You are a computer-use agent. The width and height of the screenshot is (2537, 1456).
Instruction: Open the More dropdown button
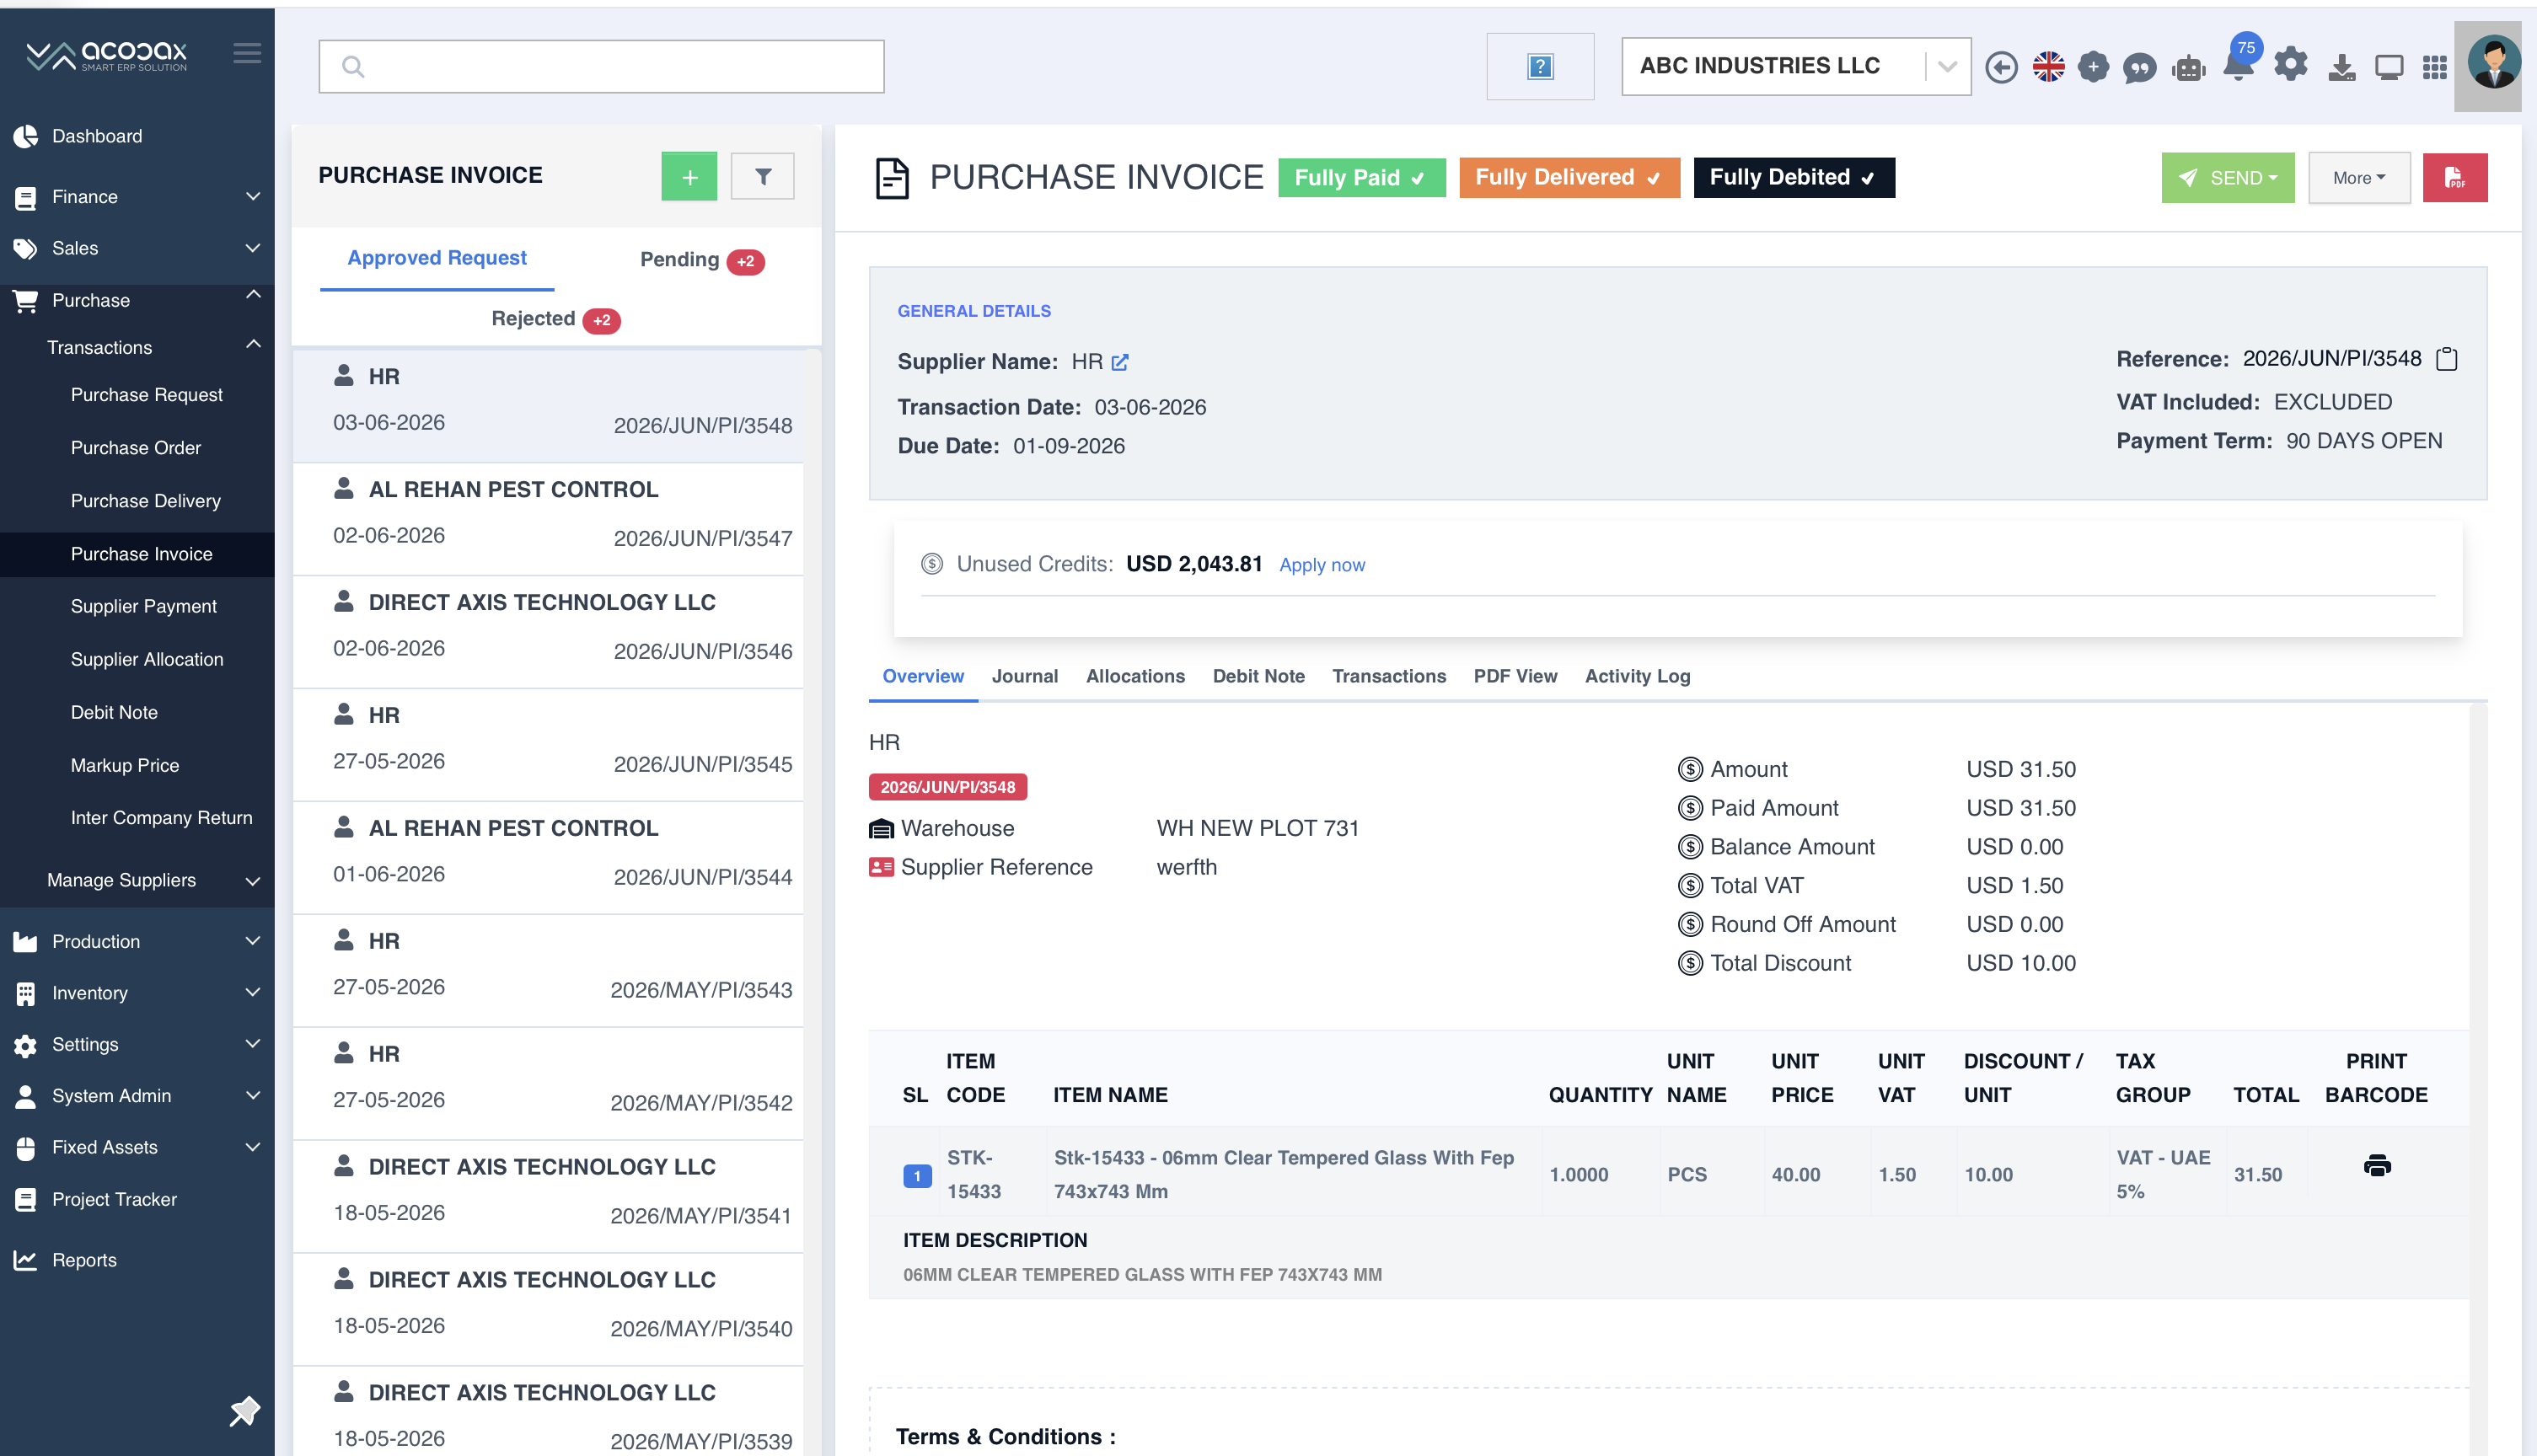tap(2358, 177)
